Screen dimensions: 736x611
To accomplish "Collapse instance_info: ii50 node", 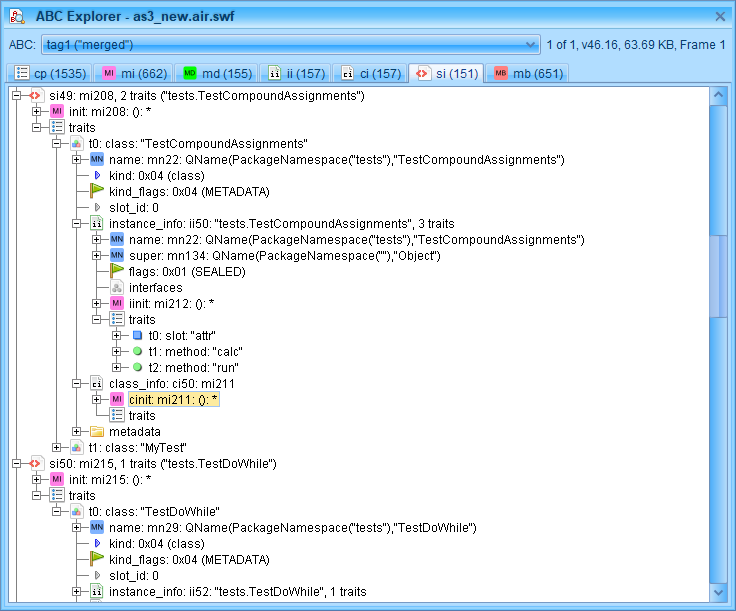I will (77, 224).
